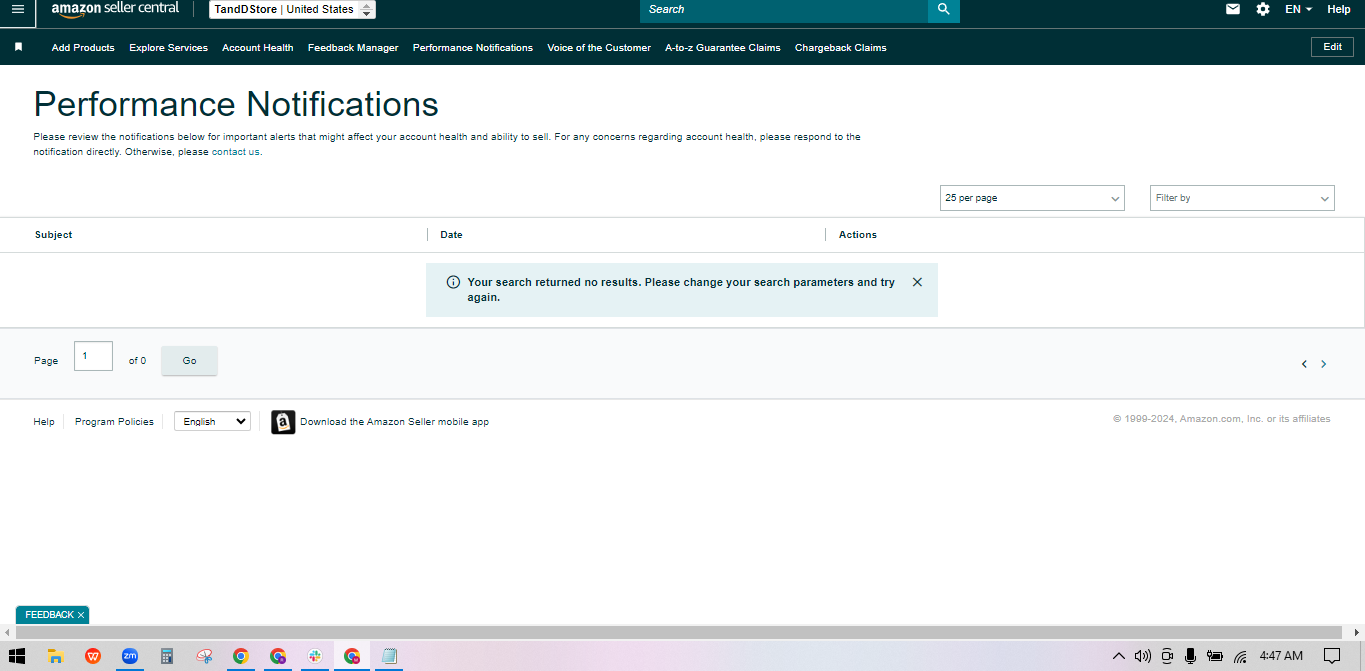Image resolution: width=1365 pixels, height=671 pixels.
Task: Open the 25 per page dropdown
Action: (1032, 198)
